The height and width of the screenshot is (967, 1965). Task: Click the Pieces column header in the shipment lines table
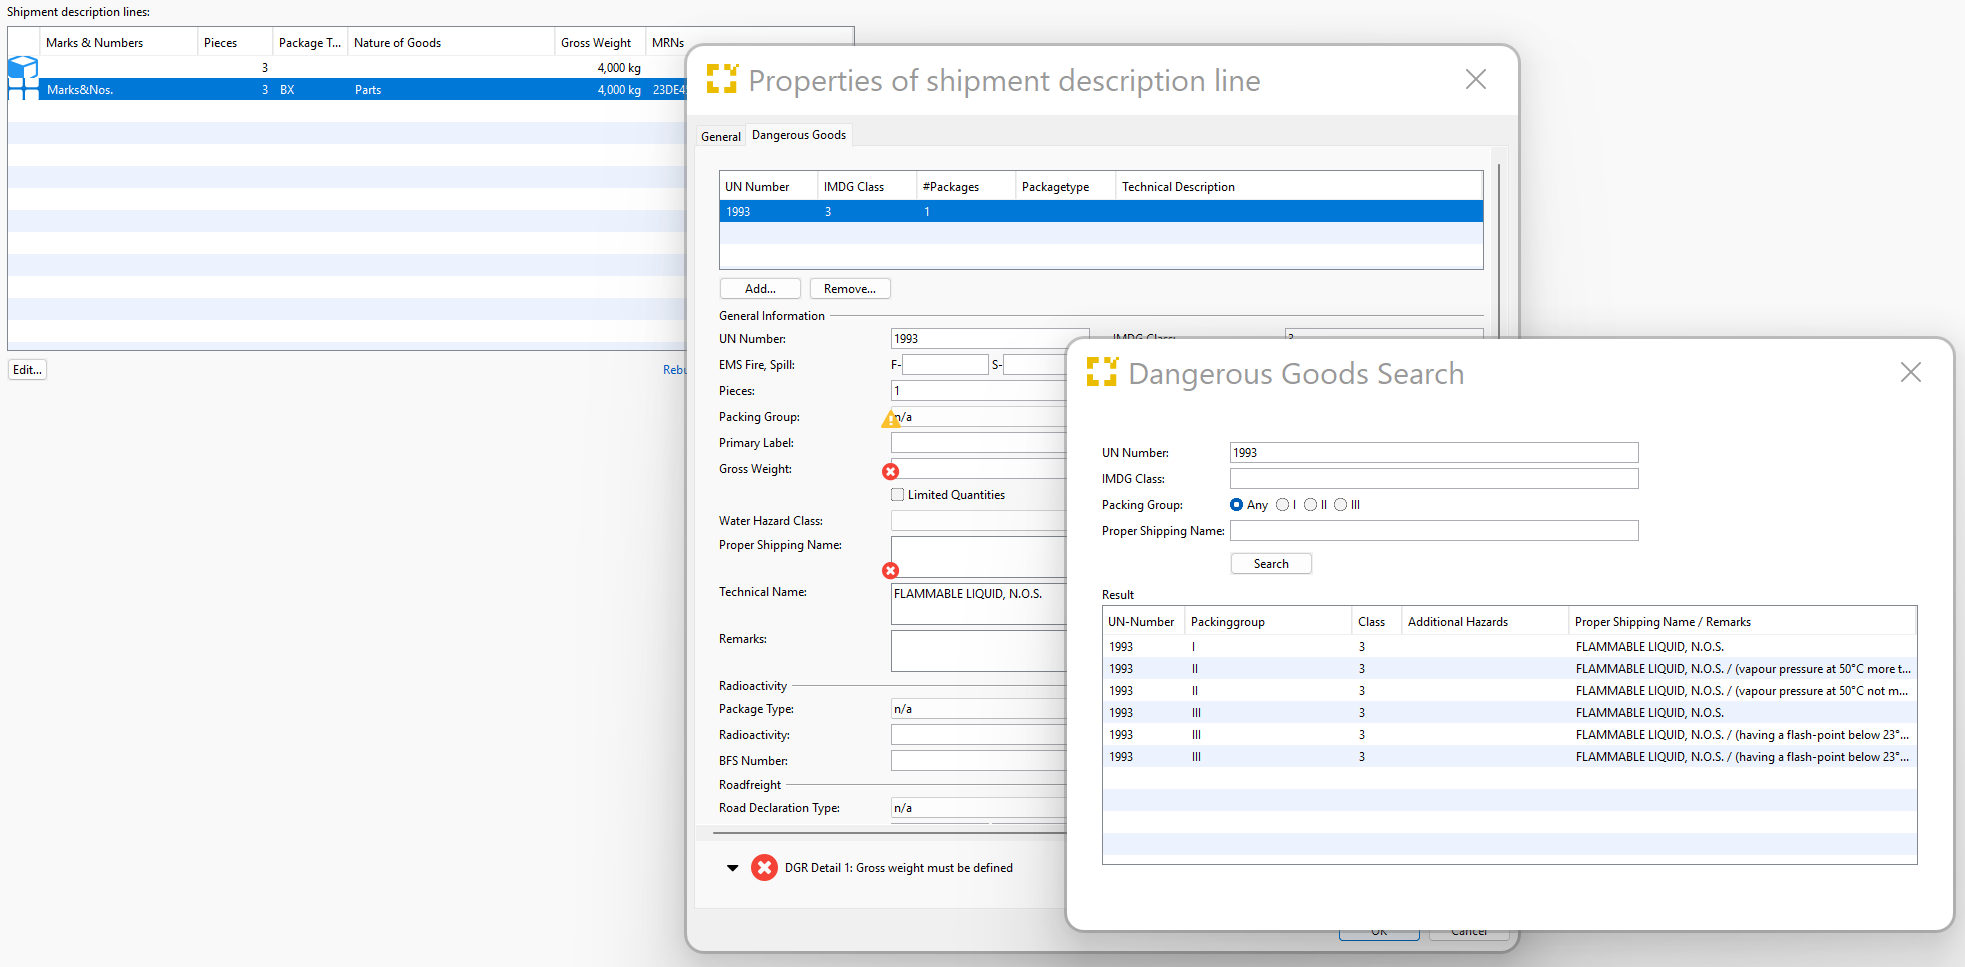tap(234, 43)
